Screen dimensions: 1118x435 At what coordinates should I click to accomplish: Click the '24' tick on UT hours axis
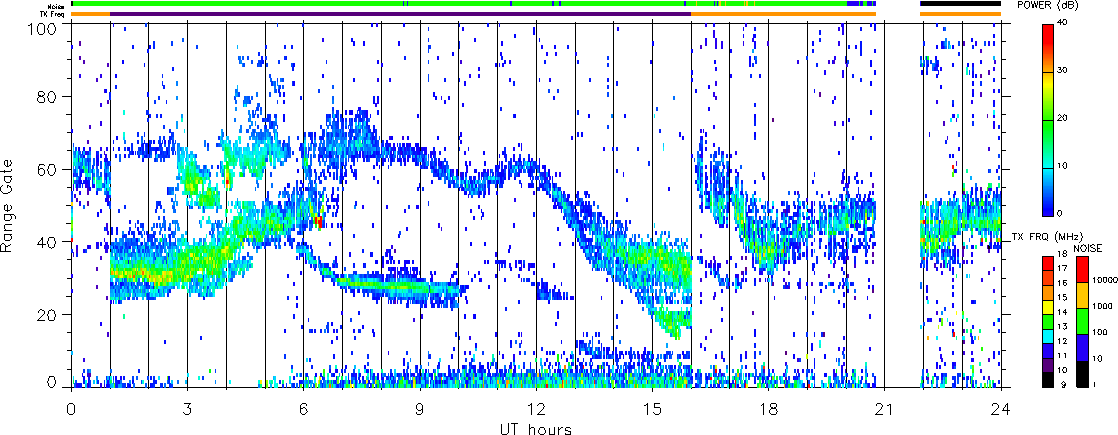coord(1001,409)
